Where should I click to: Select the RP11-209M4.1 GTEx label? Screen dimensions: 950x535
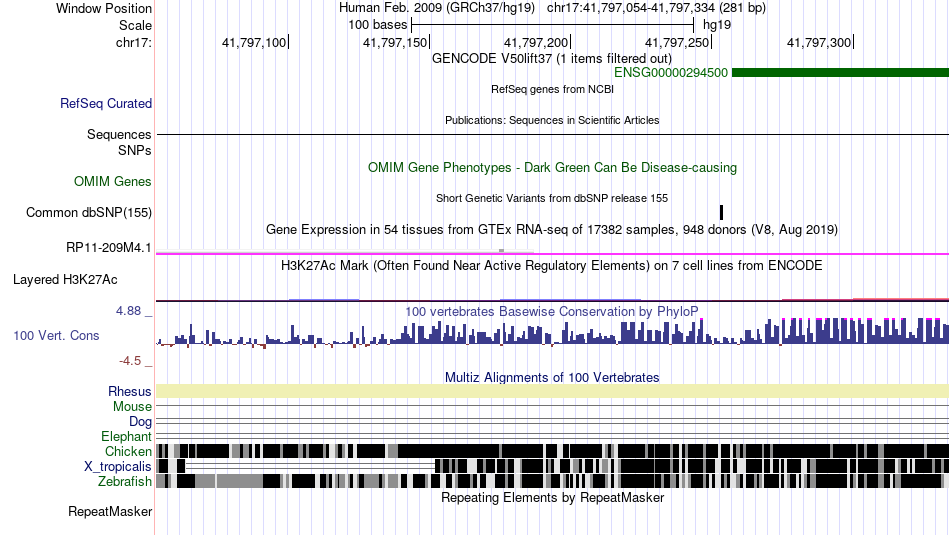pos(109,248)
